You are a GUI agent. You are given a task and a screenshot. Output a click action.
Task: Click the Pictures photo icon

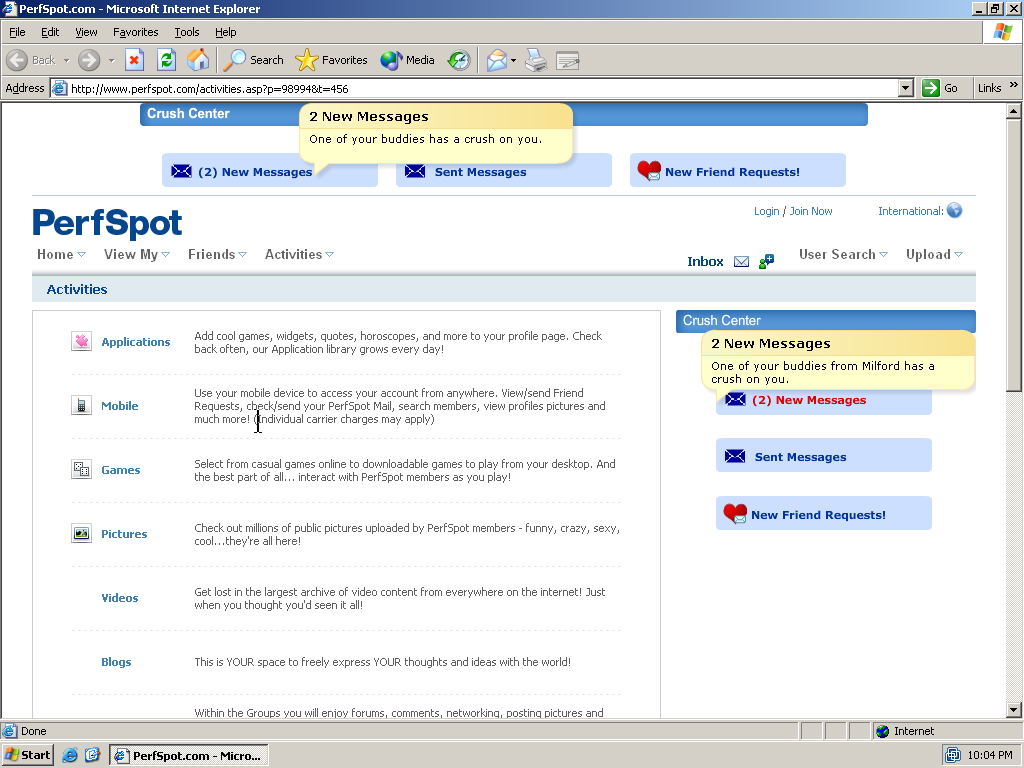pos(81,533)
